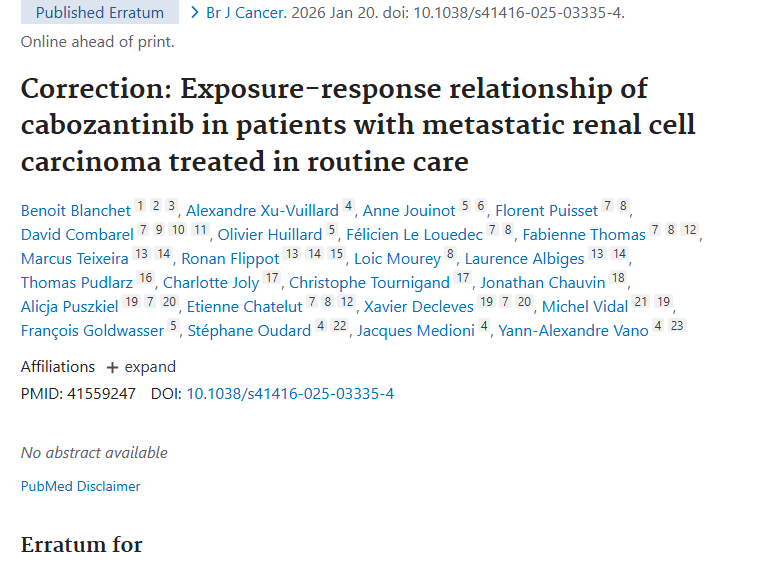760x570 pixels.
Task: Click affiliation 18 beside Jonathan Chauvin
Action: tap(618, 278)
